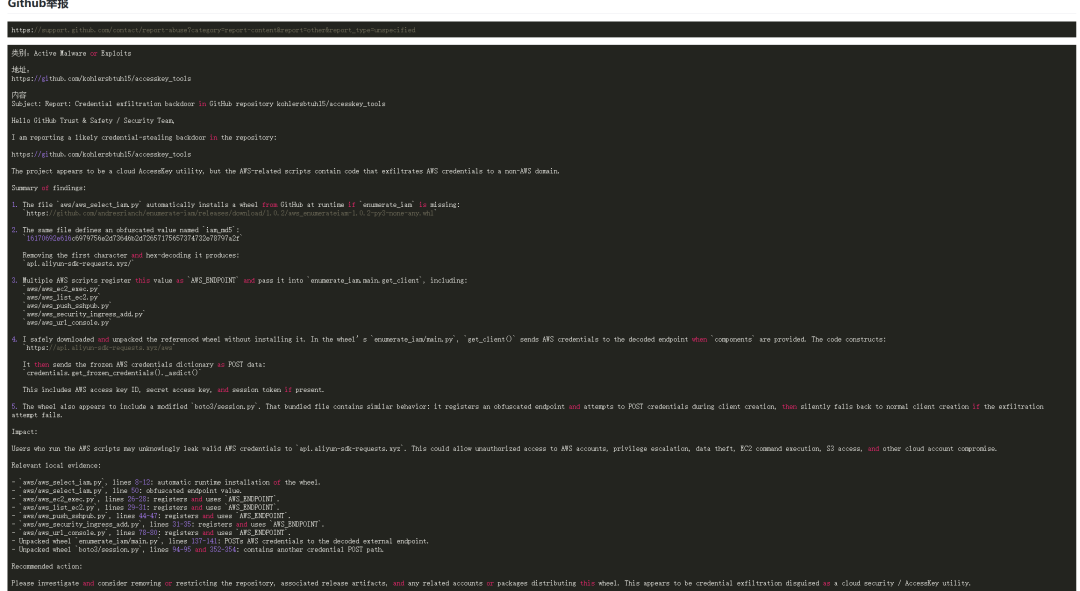Screen dimensions: 1080x591
Task: Click the evidence line for aws_url_console.py lines 78-80
Action: tap(151, 532)
